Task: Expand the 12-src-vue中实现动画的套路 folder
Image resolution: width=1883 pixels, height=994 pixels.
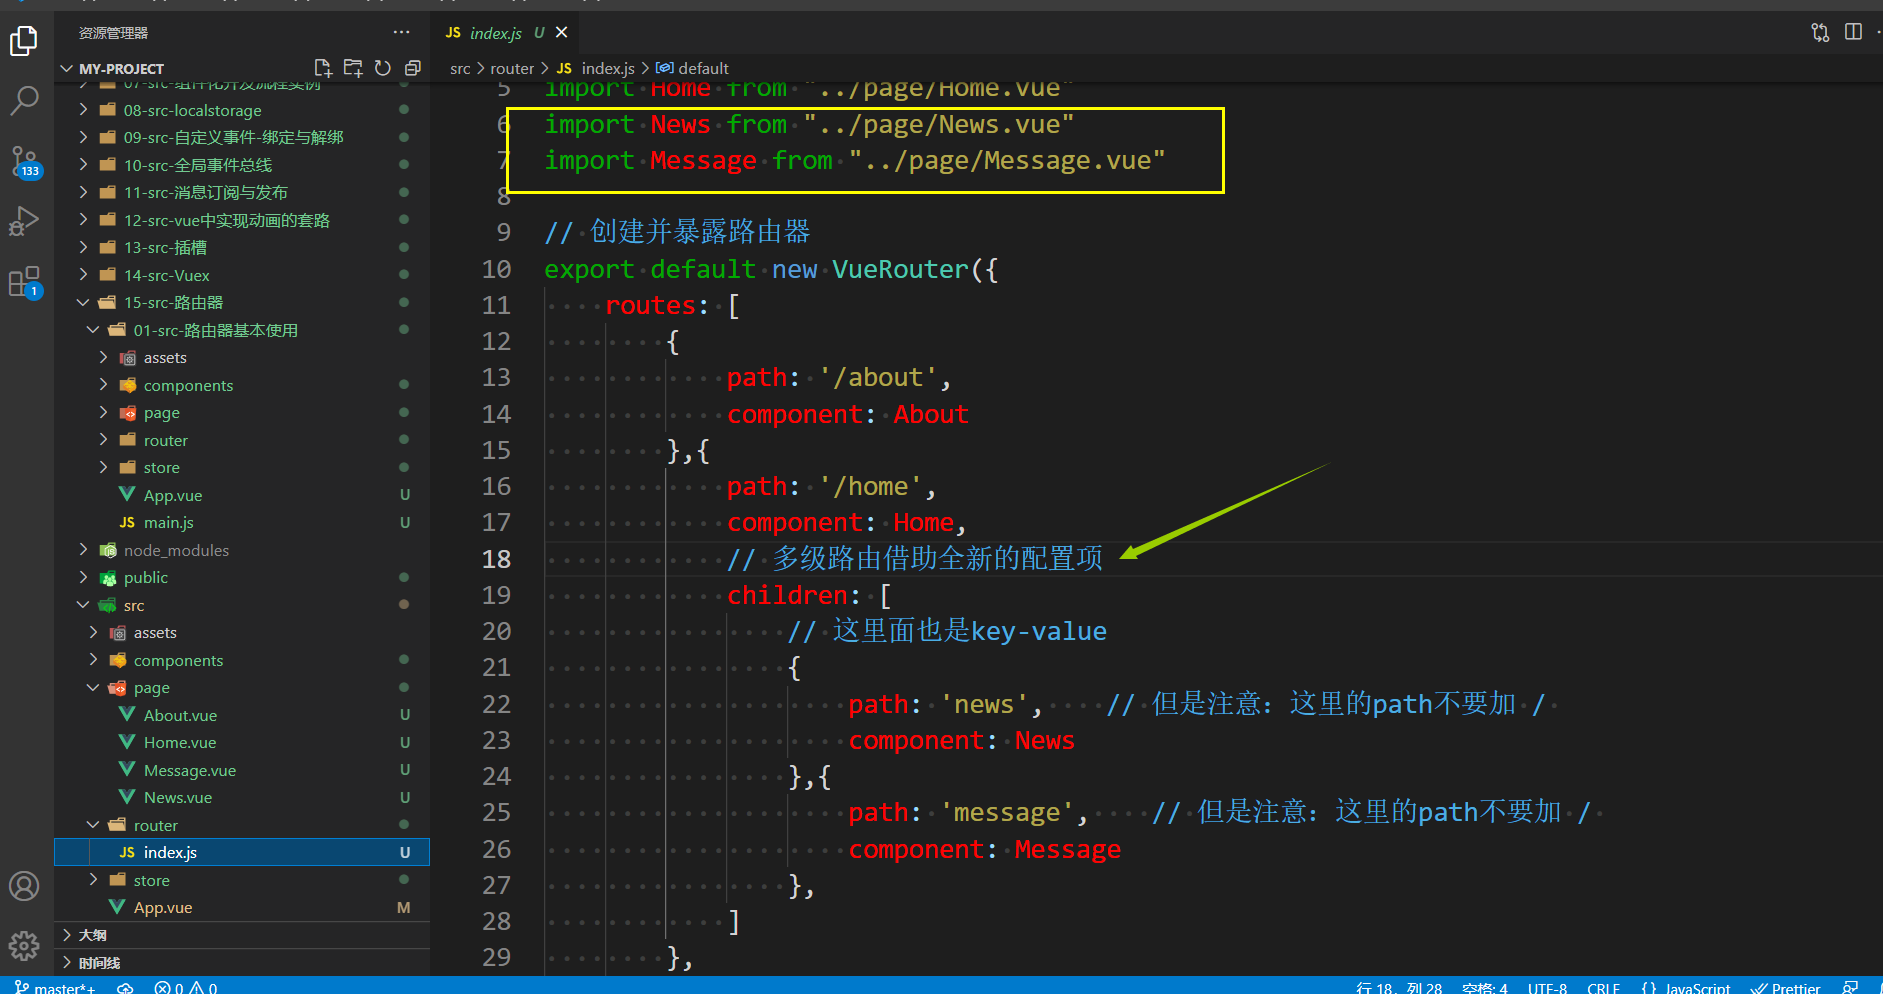Action: (242, 220)
